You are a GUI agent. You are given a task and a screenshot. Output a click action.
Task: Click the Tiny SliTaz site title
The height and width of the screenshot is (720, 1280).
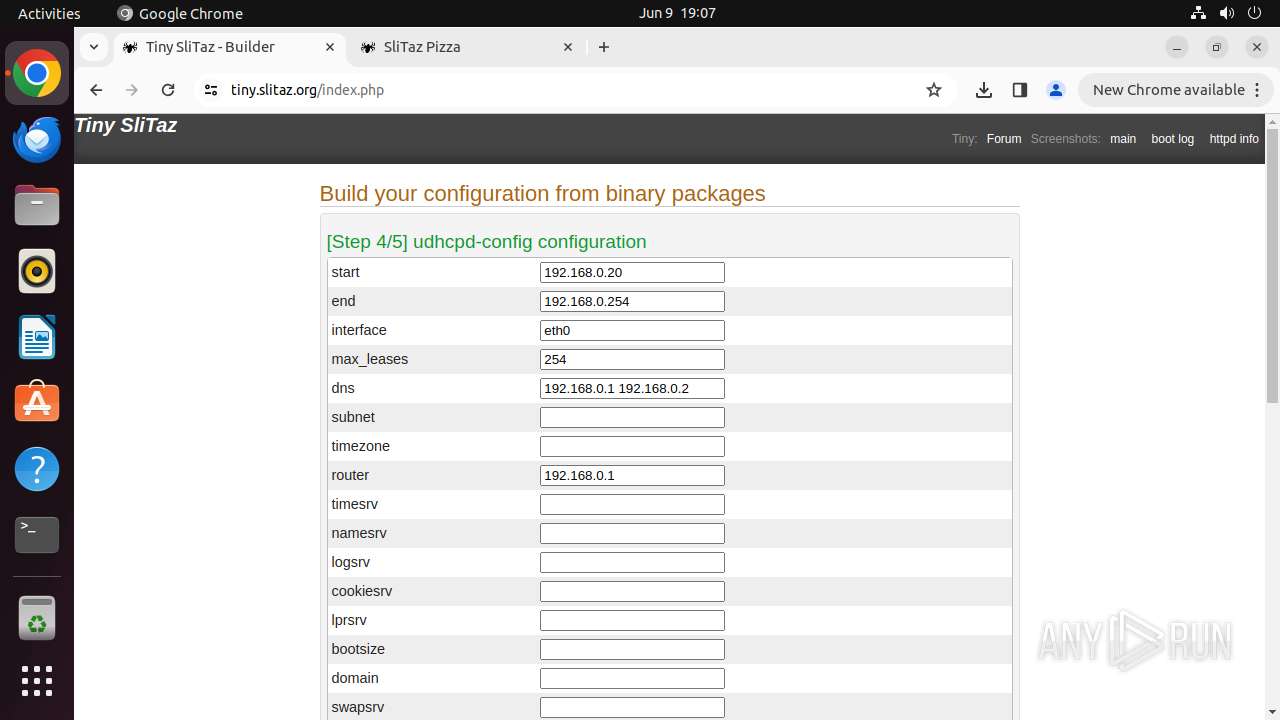[x=126, y=125]
